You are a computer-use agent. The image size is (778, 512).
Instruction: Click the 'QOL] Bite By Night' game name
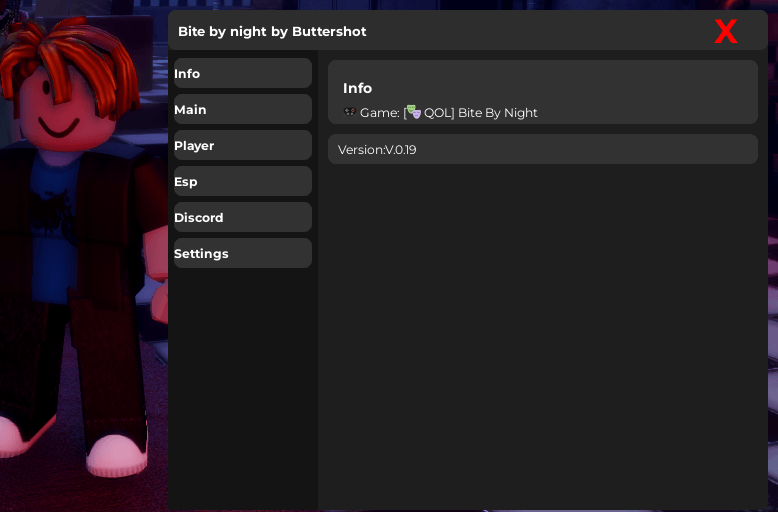coord(481,113)
